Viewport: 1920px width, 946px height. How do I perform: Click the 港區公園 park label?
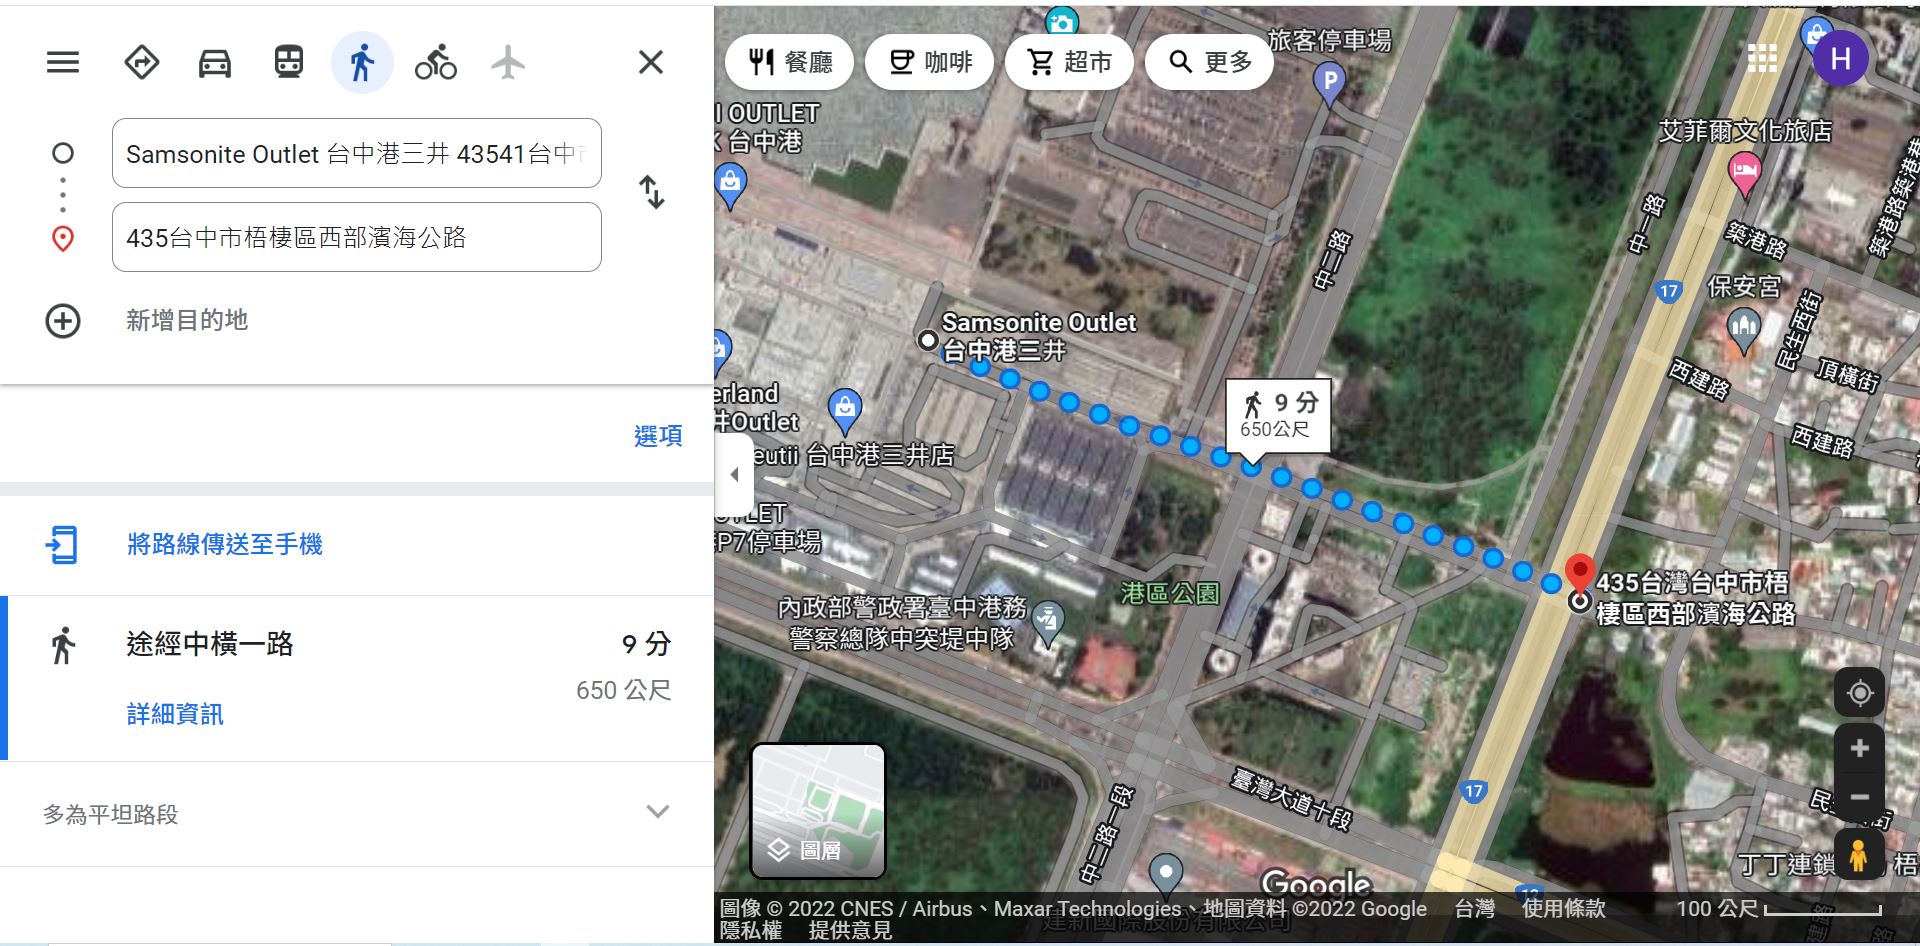[x=1170, y=593]
